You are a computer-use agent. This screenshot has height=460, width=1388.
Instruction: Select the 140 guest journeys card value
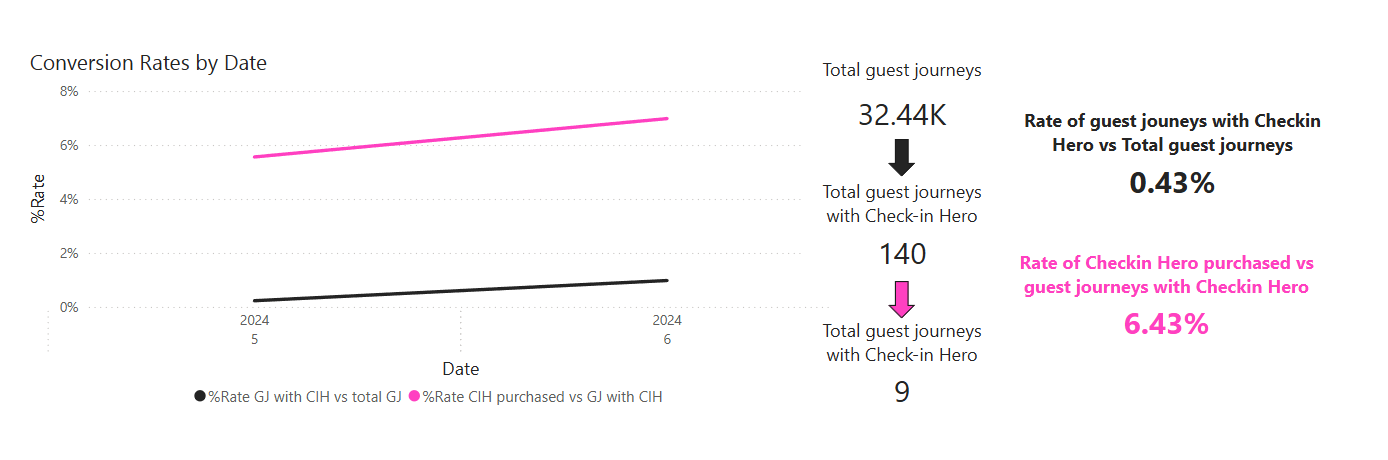pos(902,254)
